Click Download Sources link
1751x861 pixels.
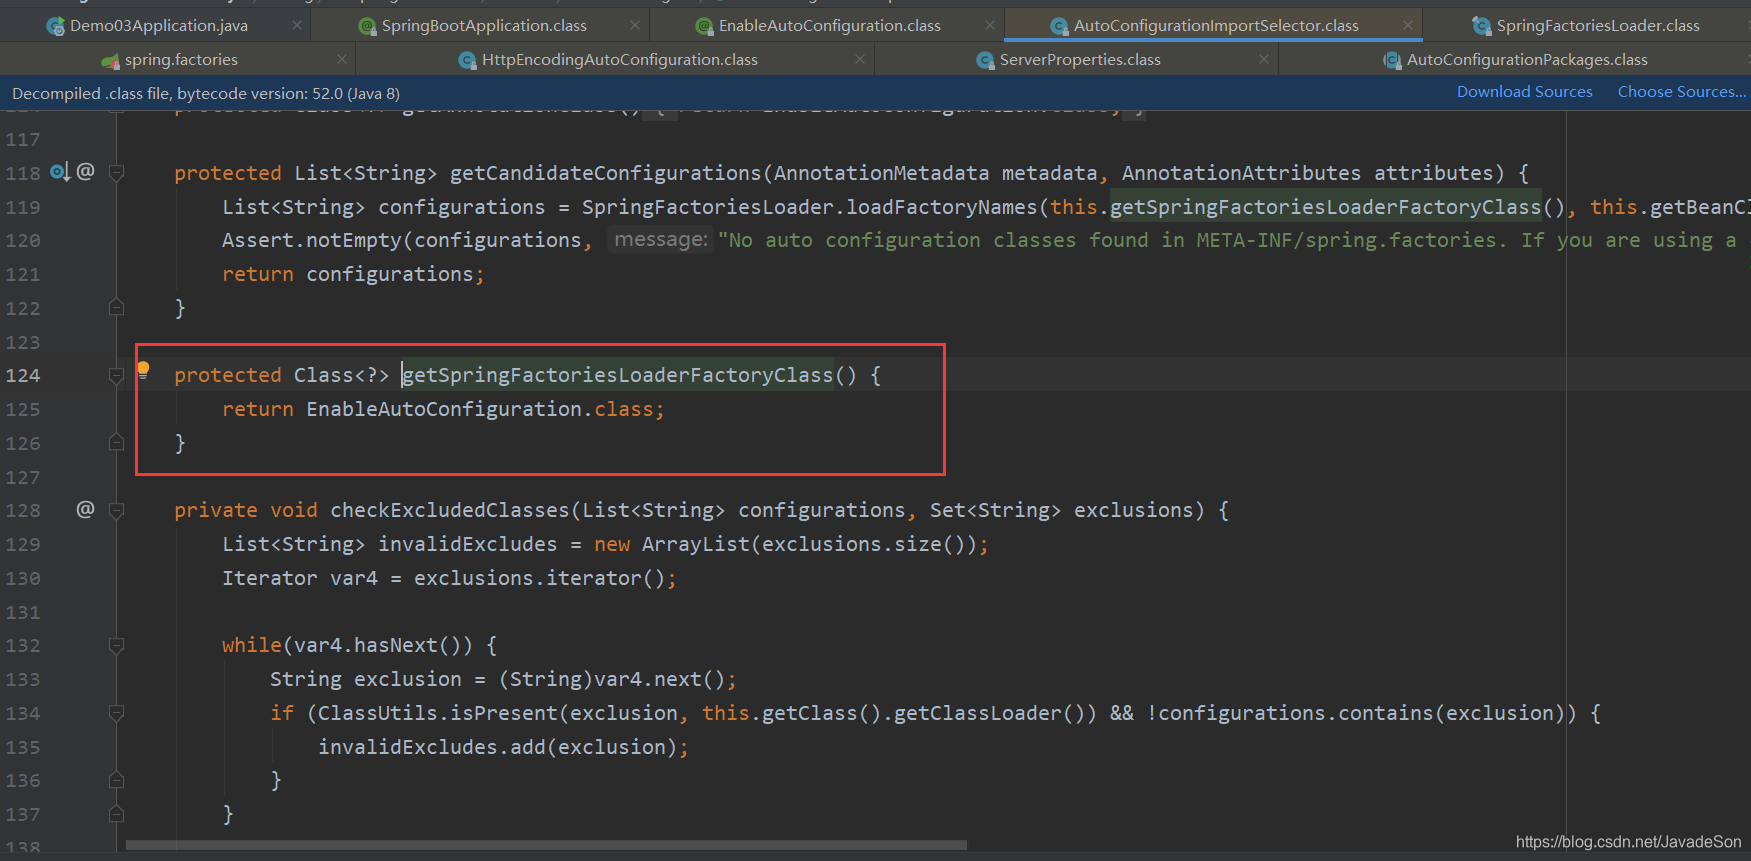tap(1524, 92)
